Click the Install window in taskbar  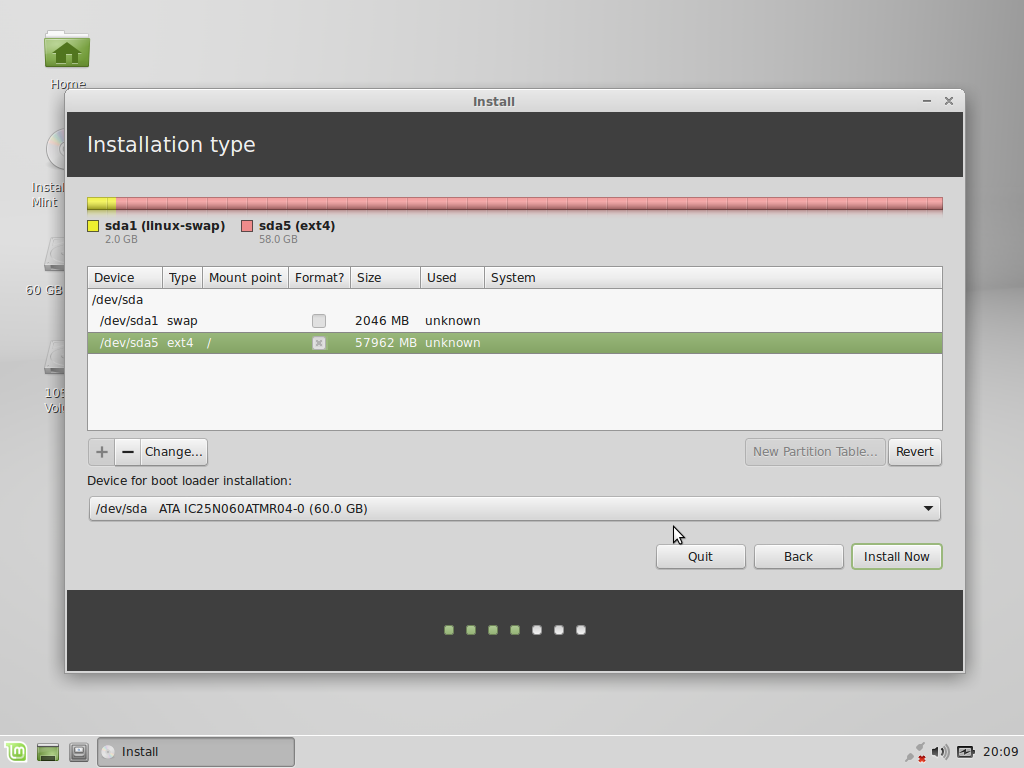(196, 752)
